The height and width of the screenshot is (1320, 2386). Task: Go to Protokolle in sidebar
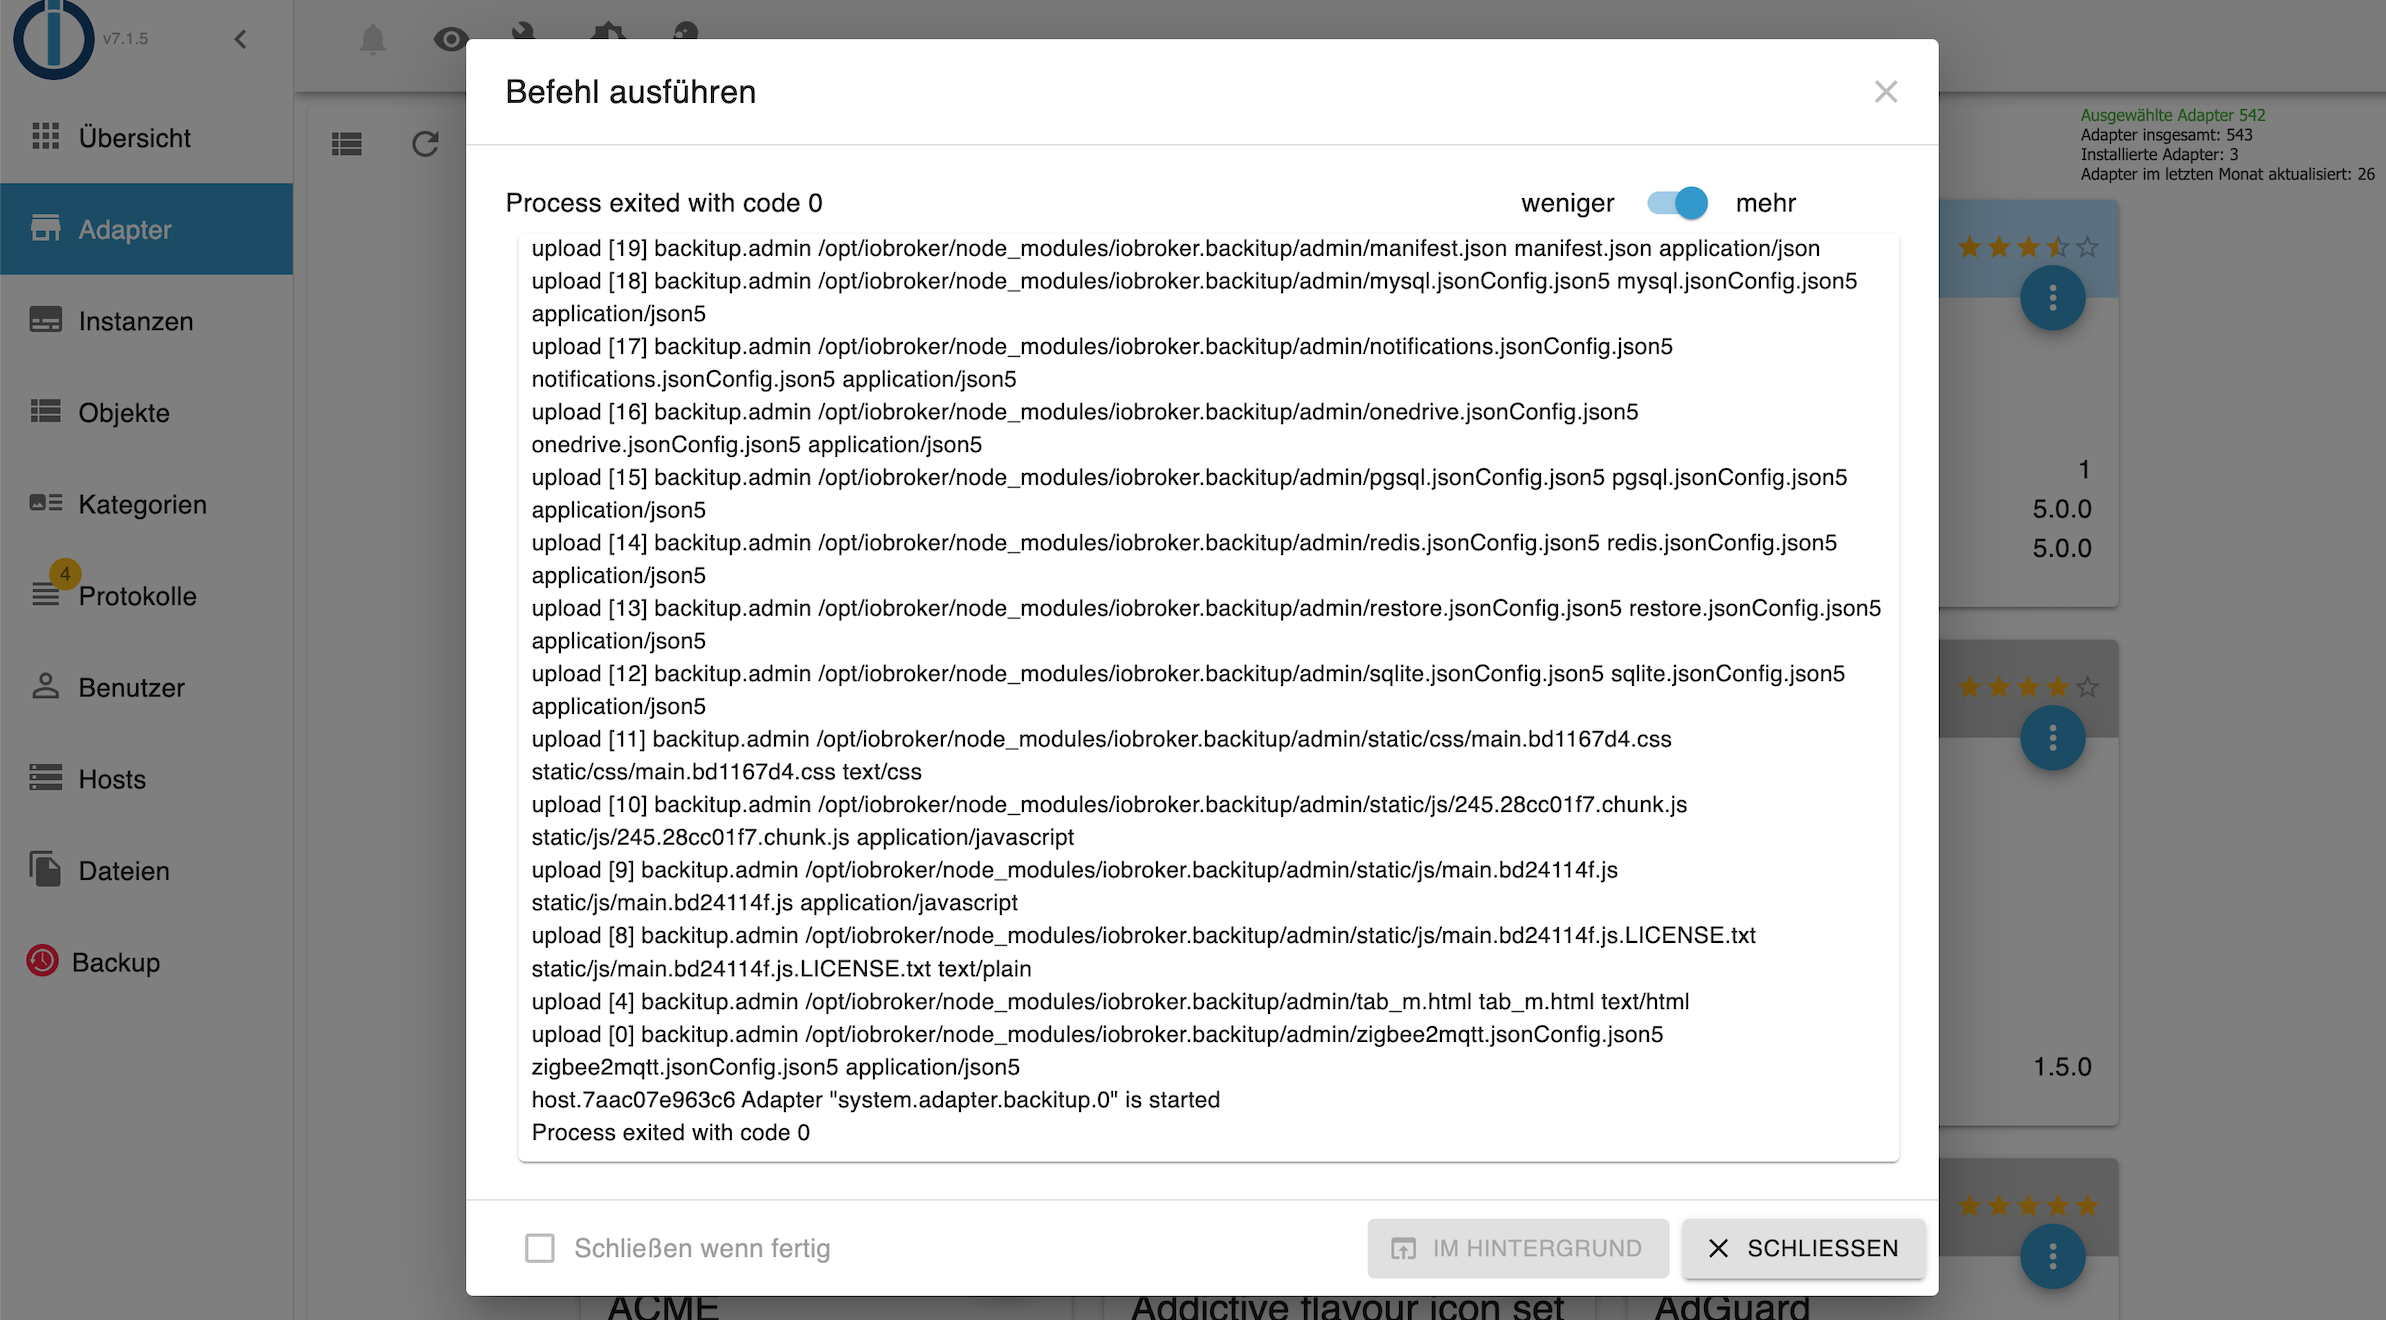click(137, 596)
